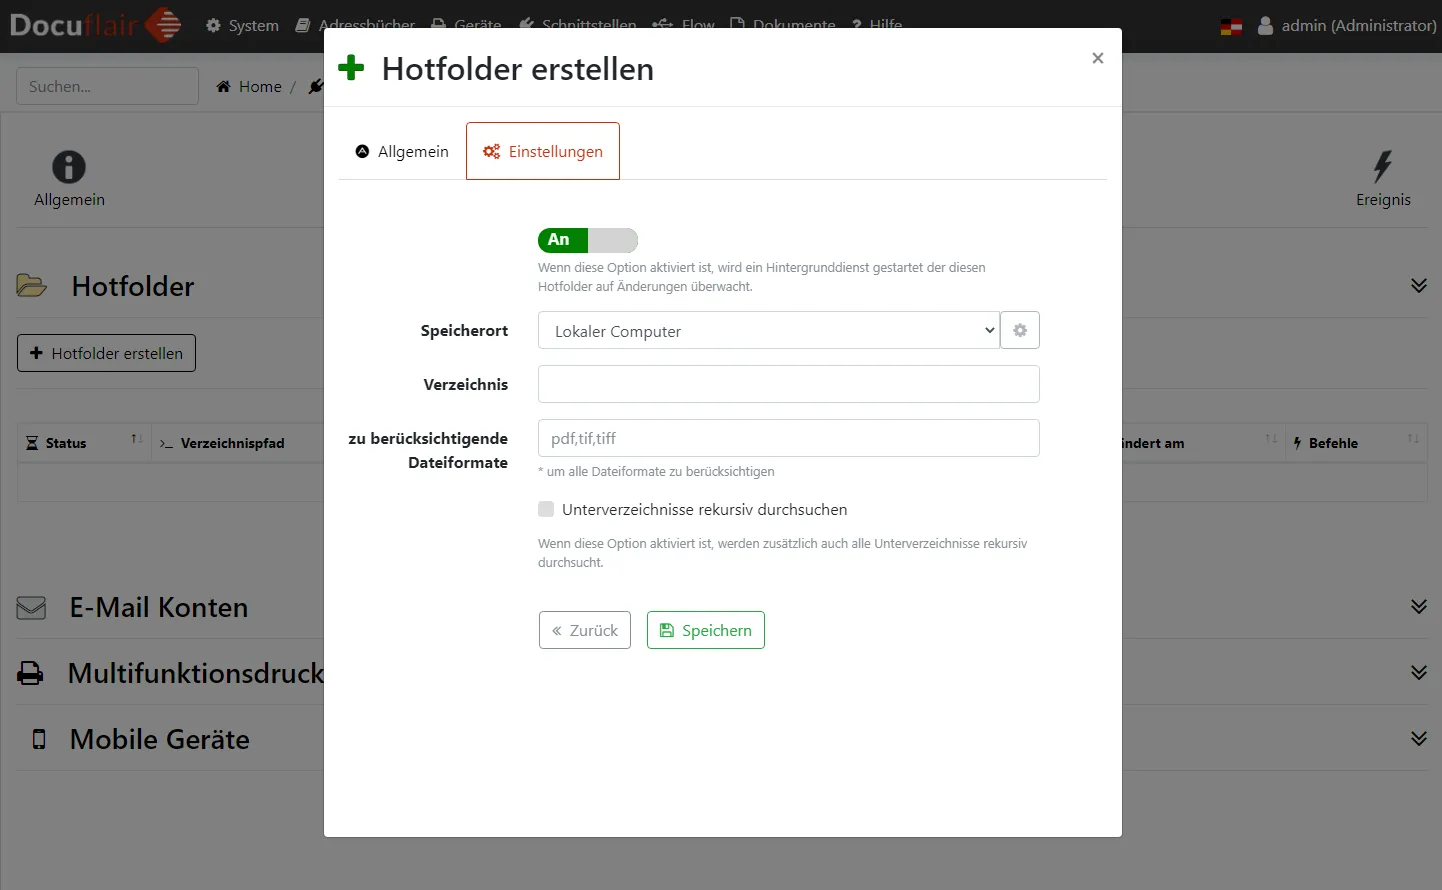Toggle the An switch off
This screenshot has width=1442, height=890.
[x=587, y=240]
